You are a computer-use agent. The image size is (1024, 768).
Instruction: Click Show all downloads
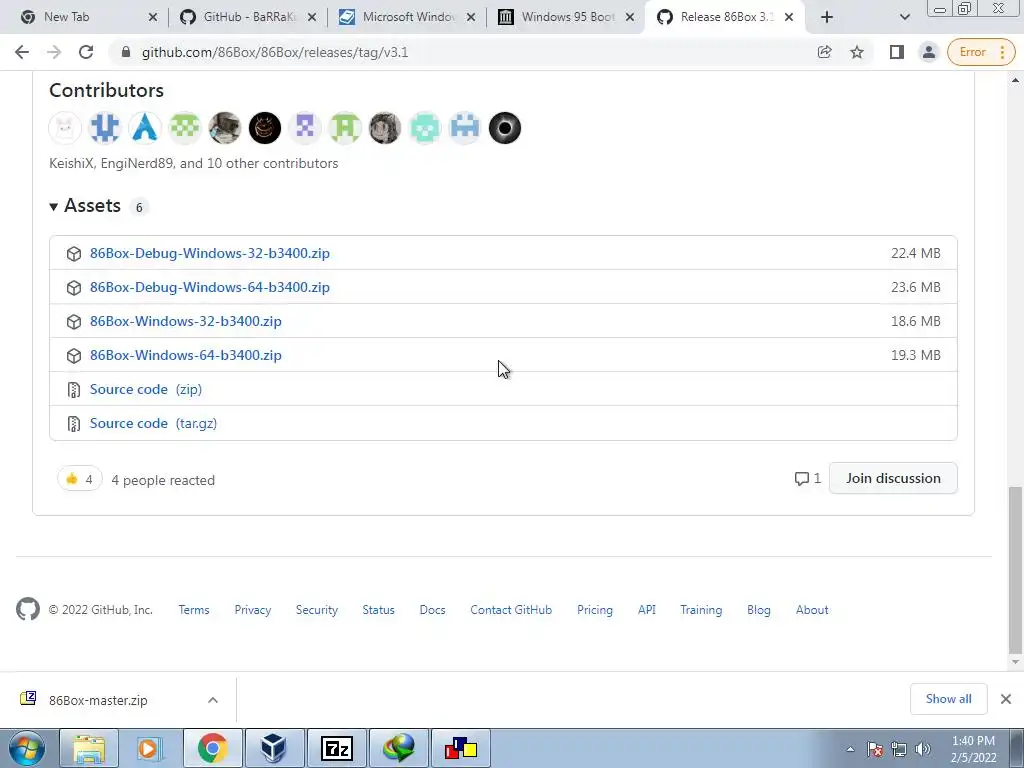click(x=948, y=699)
